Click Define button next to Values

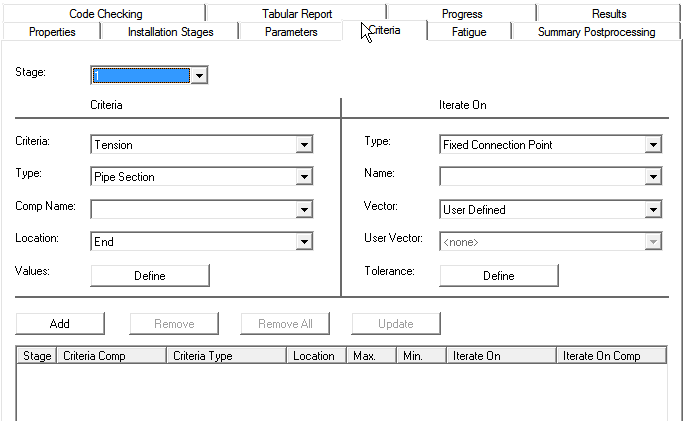tap(150, 275)
